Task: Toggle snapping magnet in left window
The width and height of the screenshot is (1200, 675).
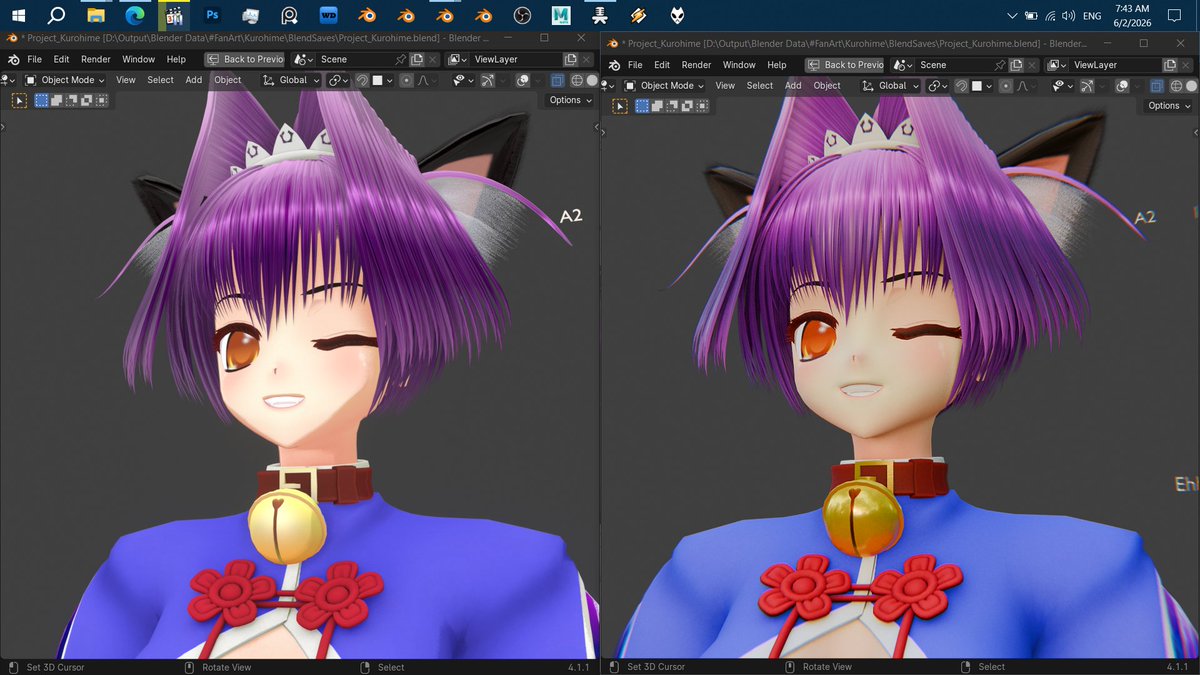Action: coord(361,80)
